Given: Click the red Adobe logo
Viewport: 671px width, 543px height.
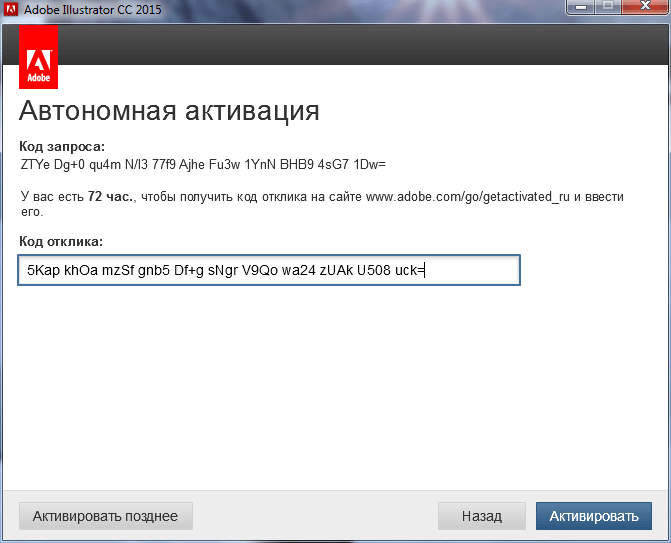Looking at the screenshot, I should click(39, 57).
